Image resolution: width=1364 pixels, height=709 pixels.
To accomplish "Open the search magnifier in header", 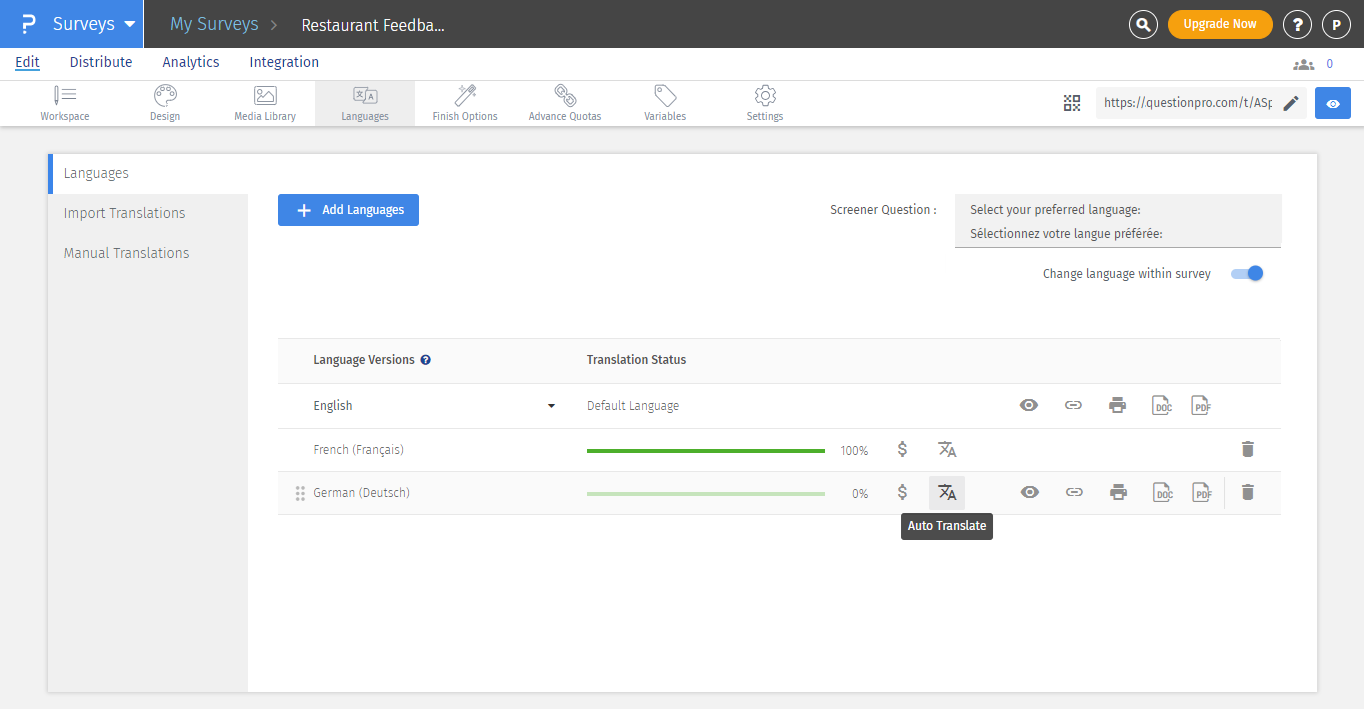I will (x=1143, y=24).
